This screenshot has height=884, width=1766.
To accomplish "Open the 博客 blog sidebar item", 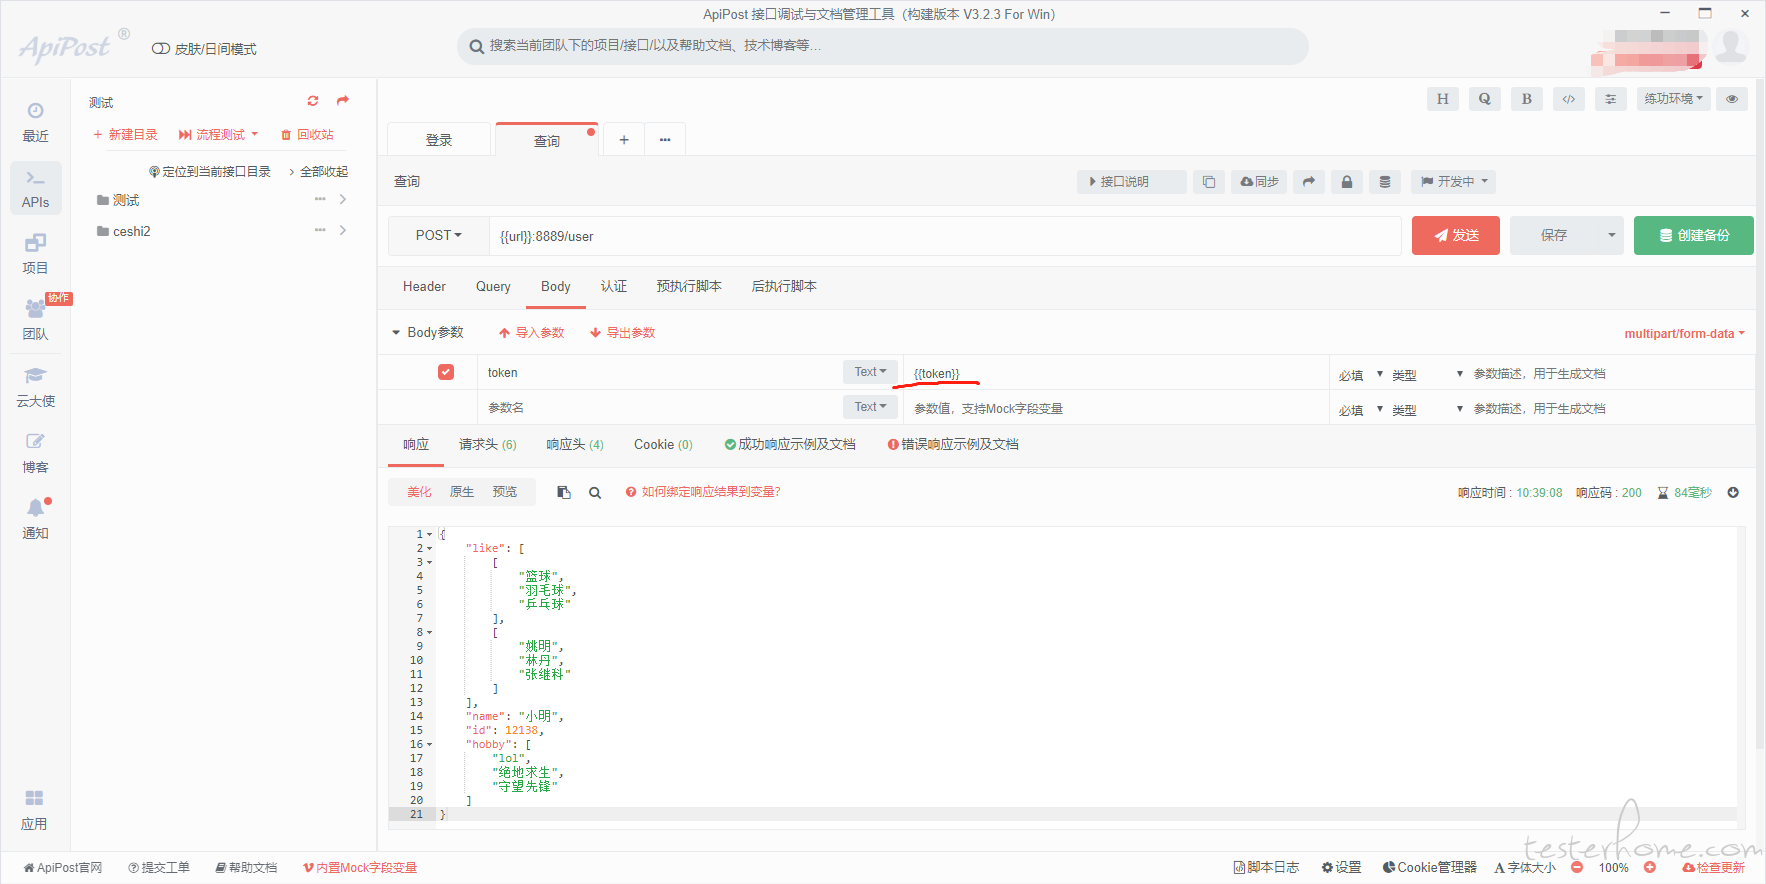I will click(35, 453).
